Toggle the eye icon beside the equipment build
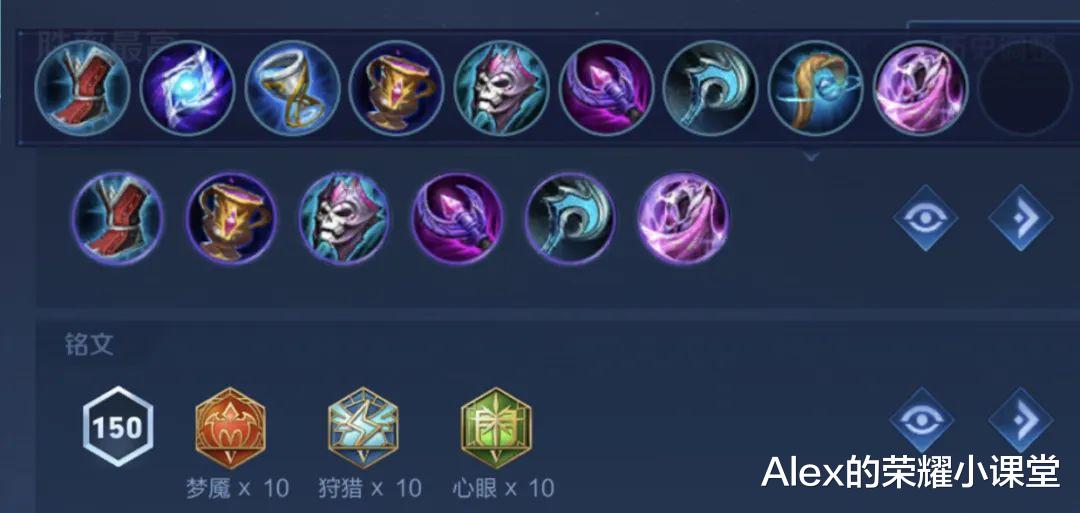 (926, 218)
